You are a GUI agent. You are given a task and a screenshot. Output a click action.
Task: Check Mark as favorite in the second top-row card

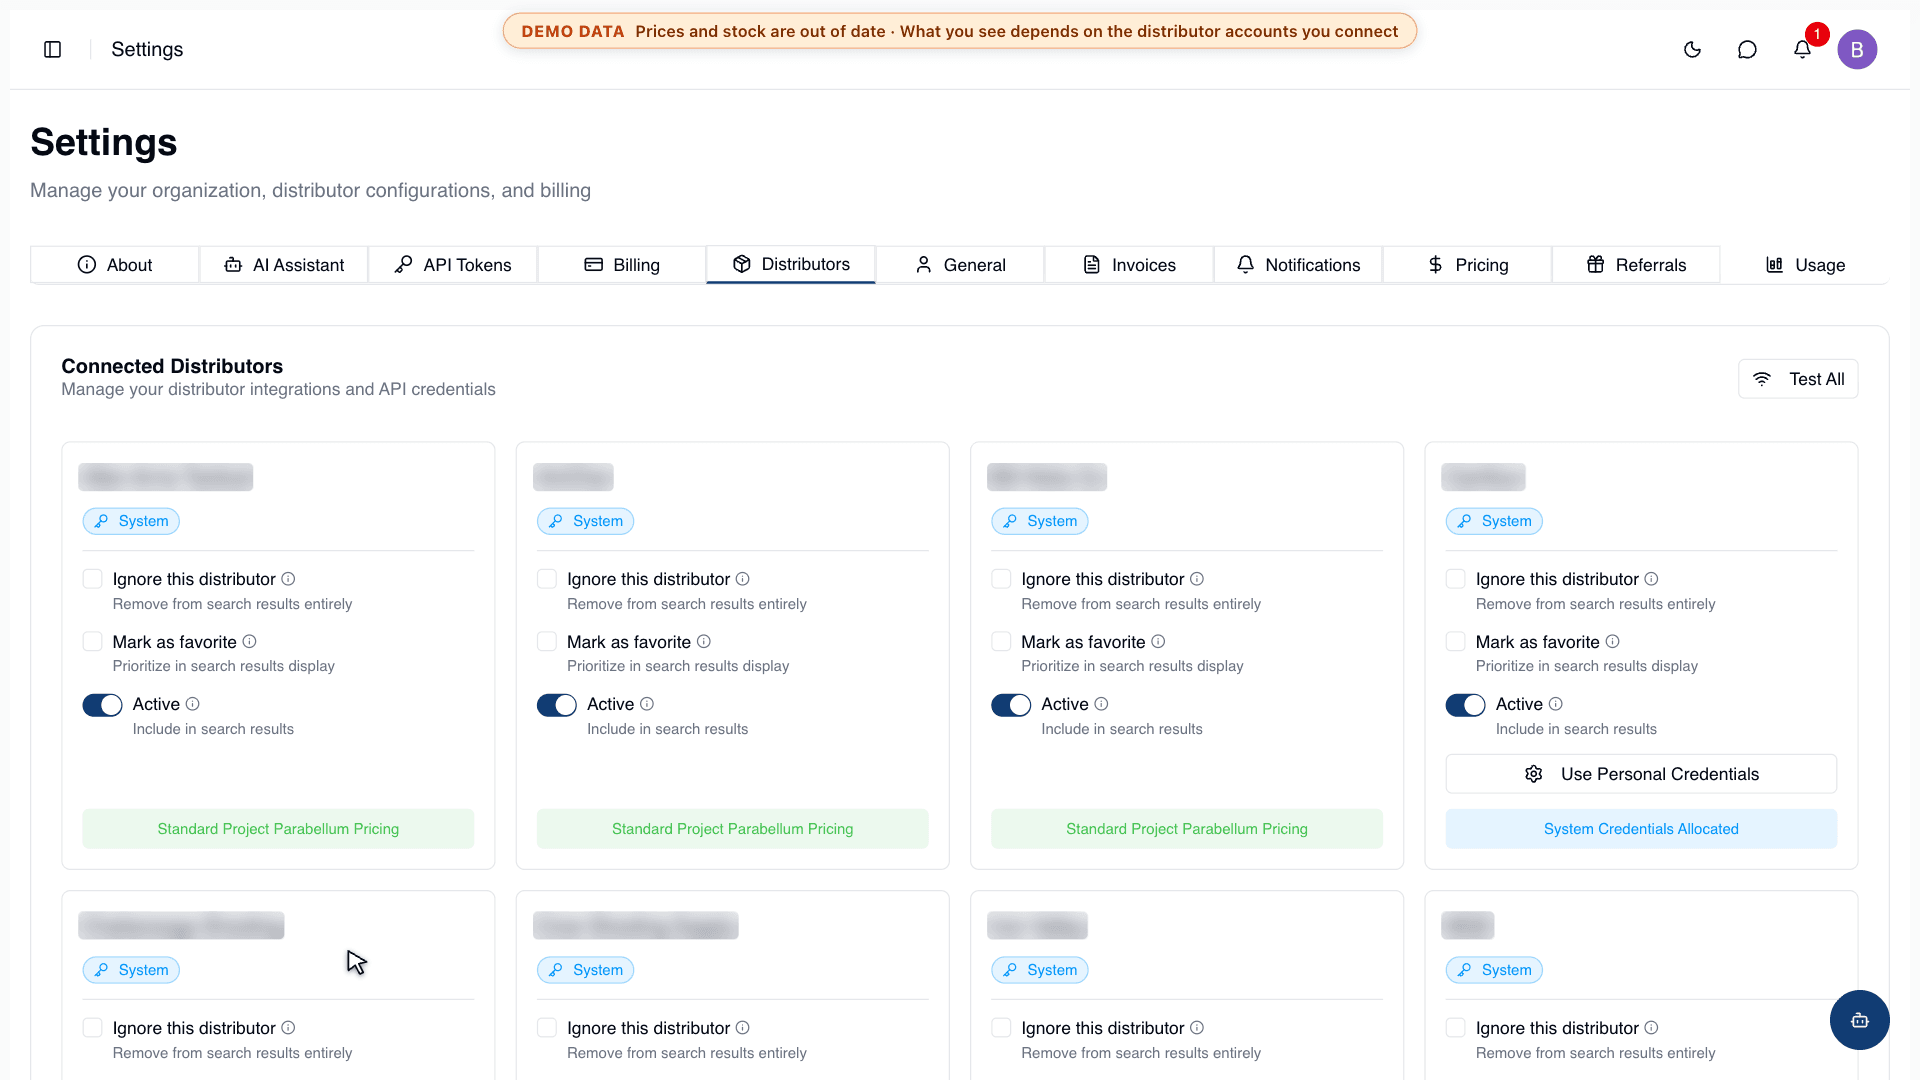(547, 641)
